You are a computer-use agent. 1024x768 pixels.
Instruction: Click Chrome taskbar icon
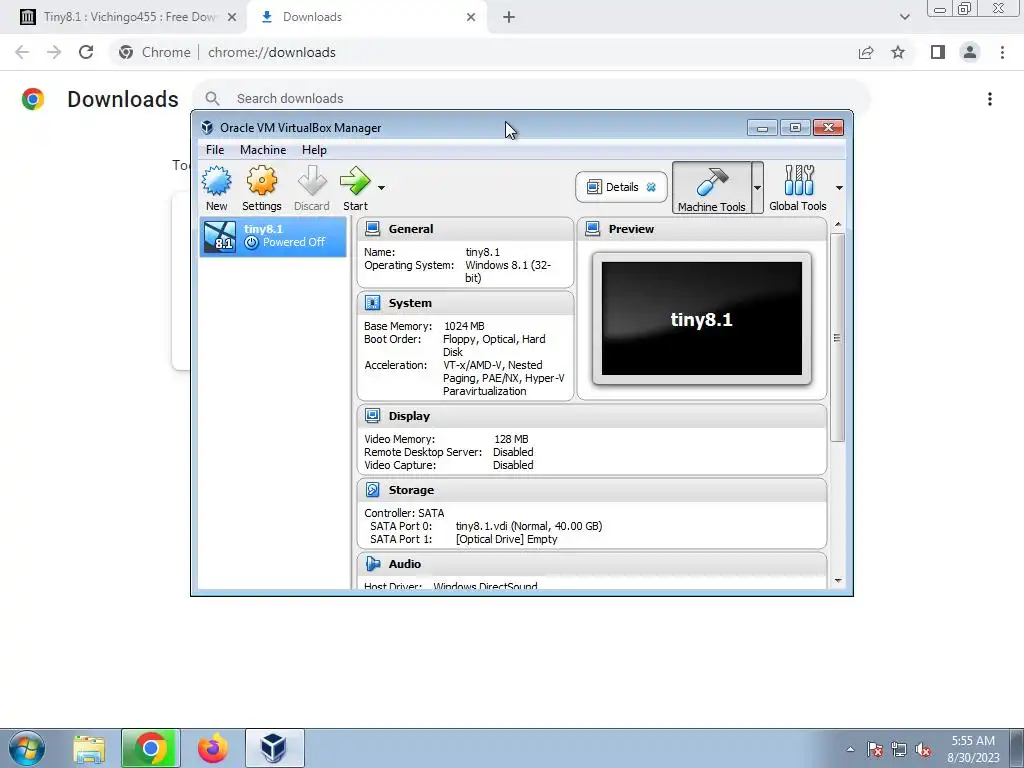[x=150, y=748]
